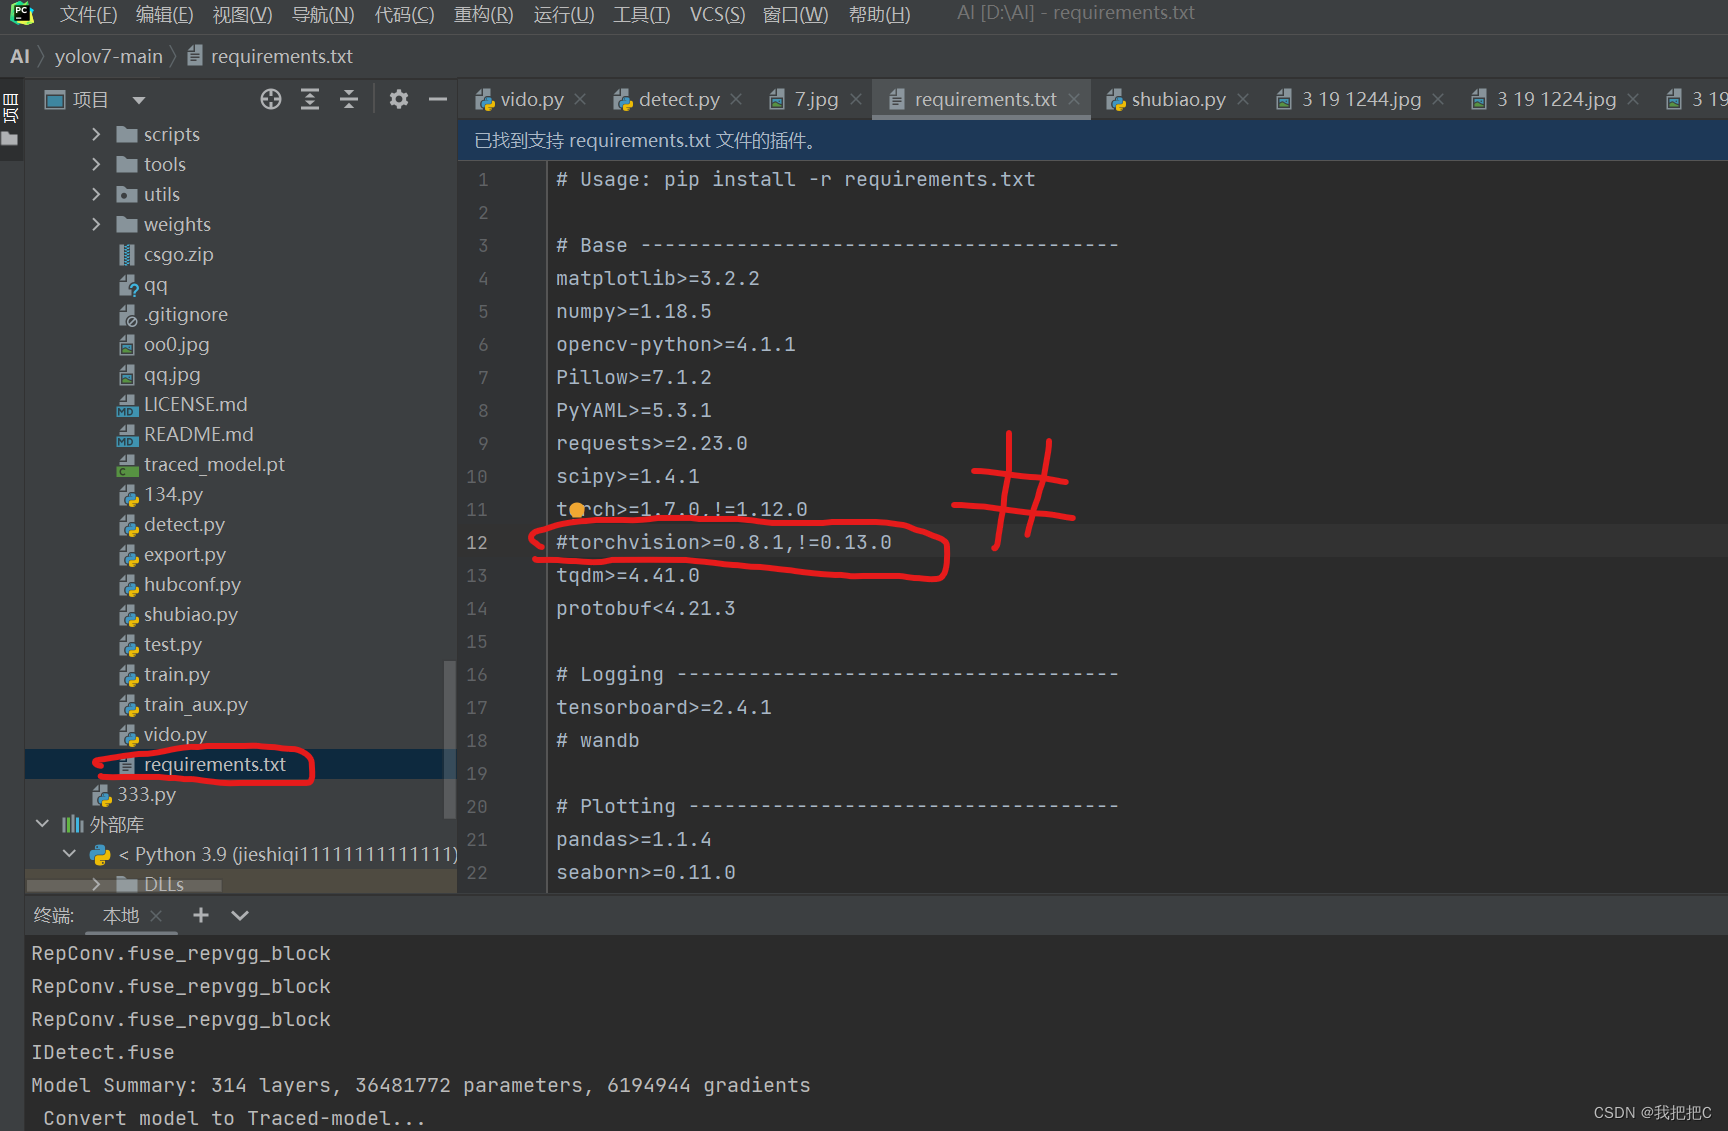Open the VCS(S) menu
Screen dimensions: 1728x1131
(717, 15)
